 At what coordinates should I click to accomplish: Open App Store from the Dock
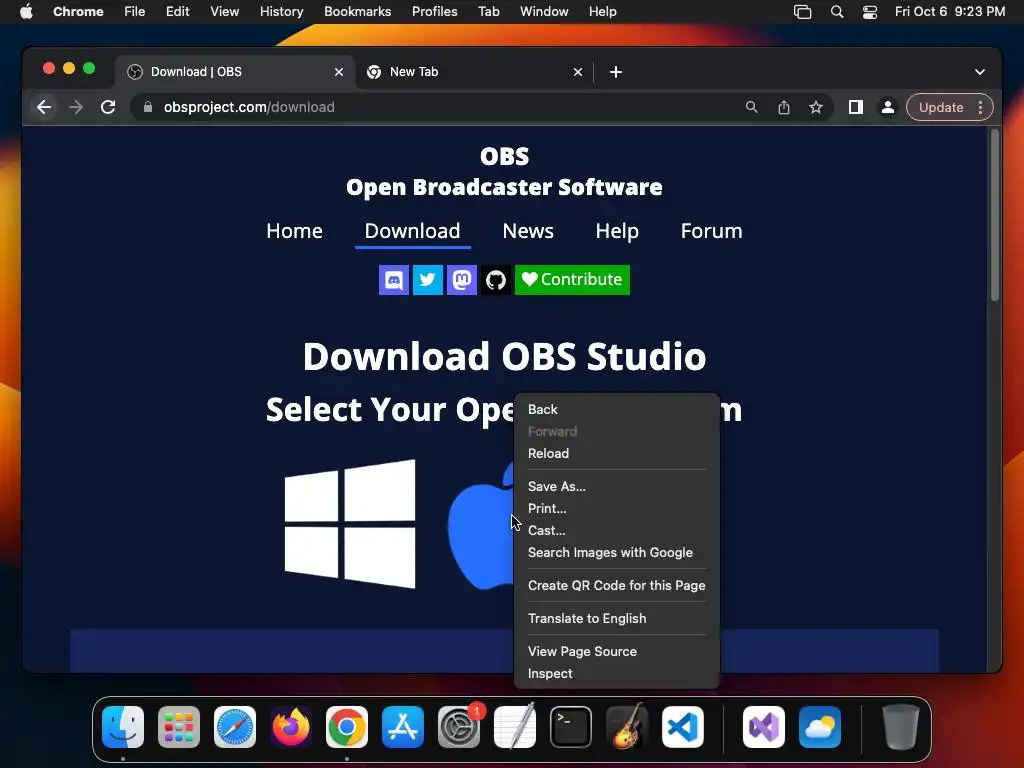[x=403, y=727]
